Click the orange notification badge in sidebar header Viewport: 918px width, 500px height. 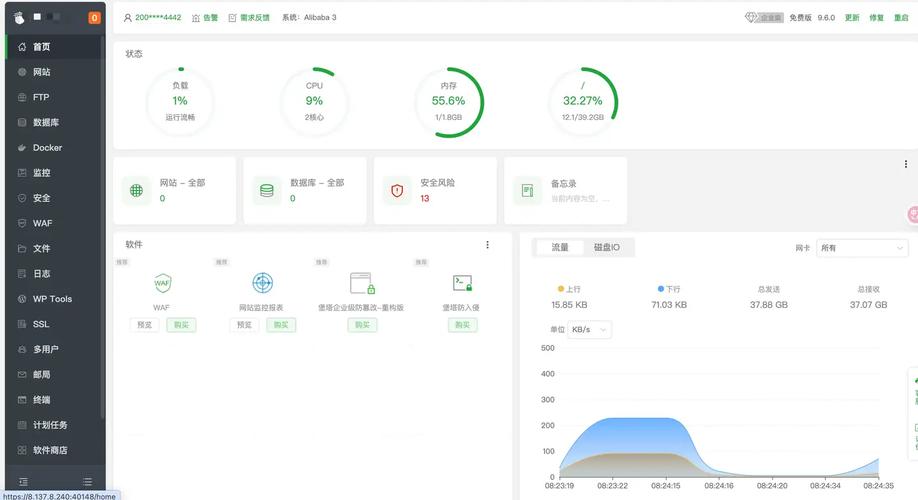click(x=94, y=18)
